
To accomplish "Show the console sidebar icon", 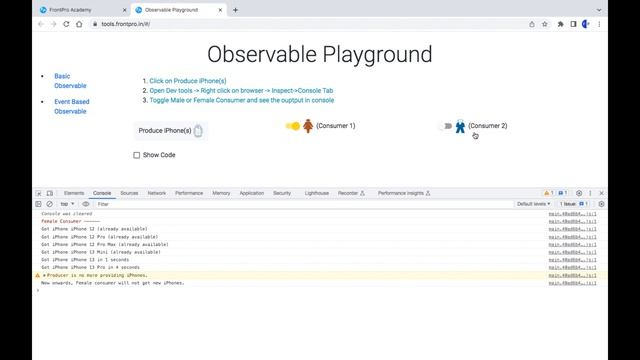I will click(x=38, y=204).
